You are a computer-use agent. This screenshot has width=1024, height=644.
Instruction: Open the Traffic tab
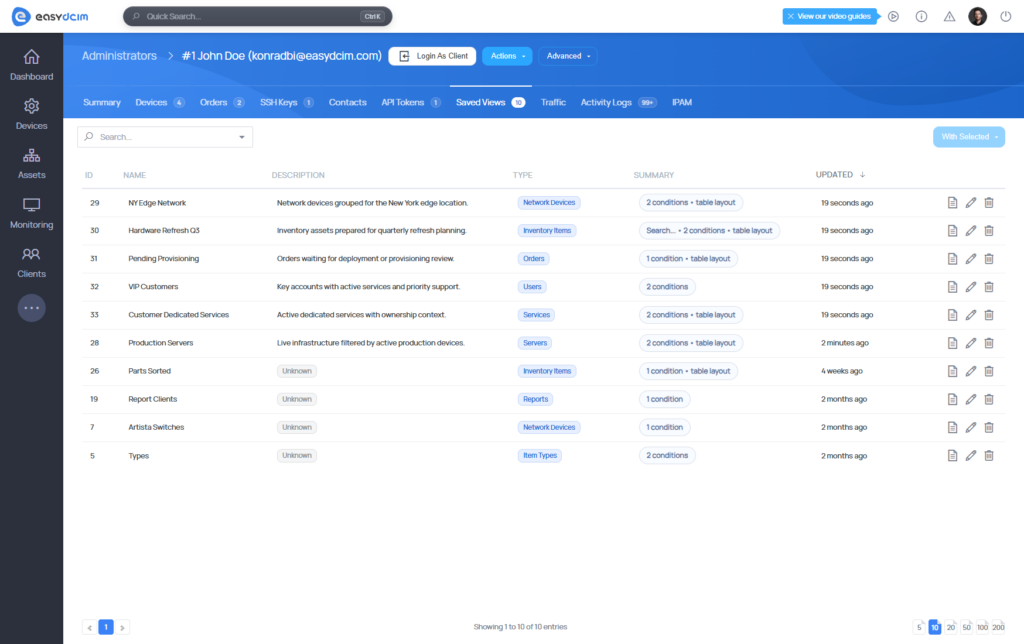coord(553,103)
